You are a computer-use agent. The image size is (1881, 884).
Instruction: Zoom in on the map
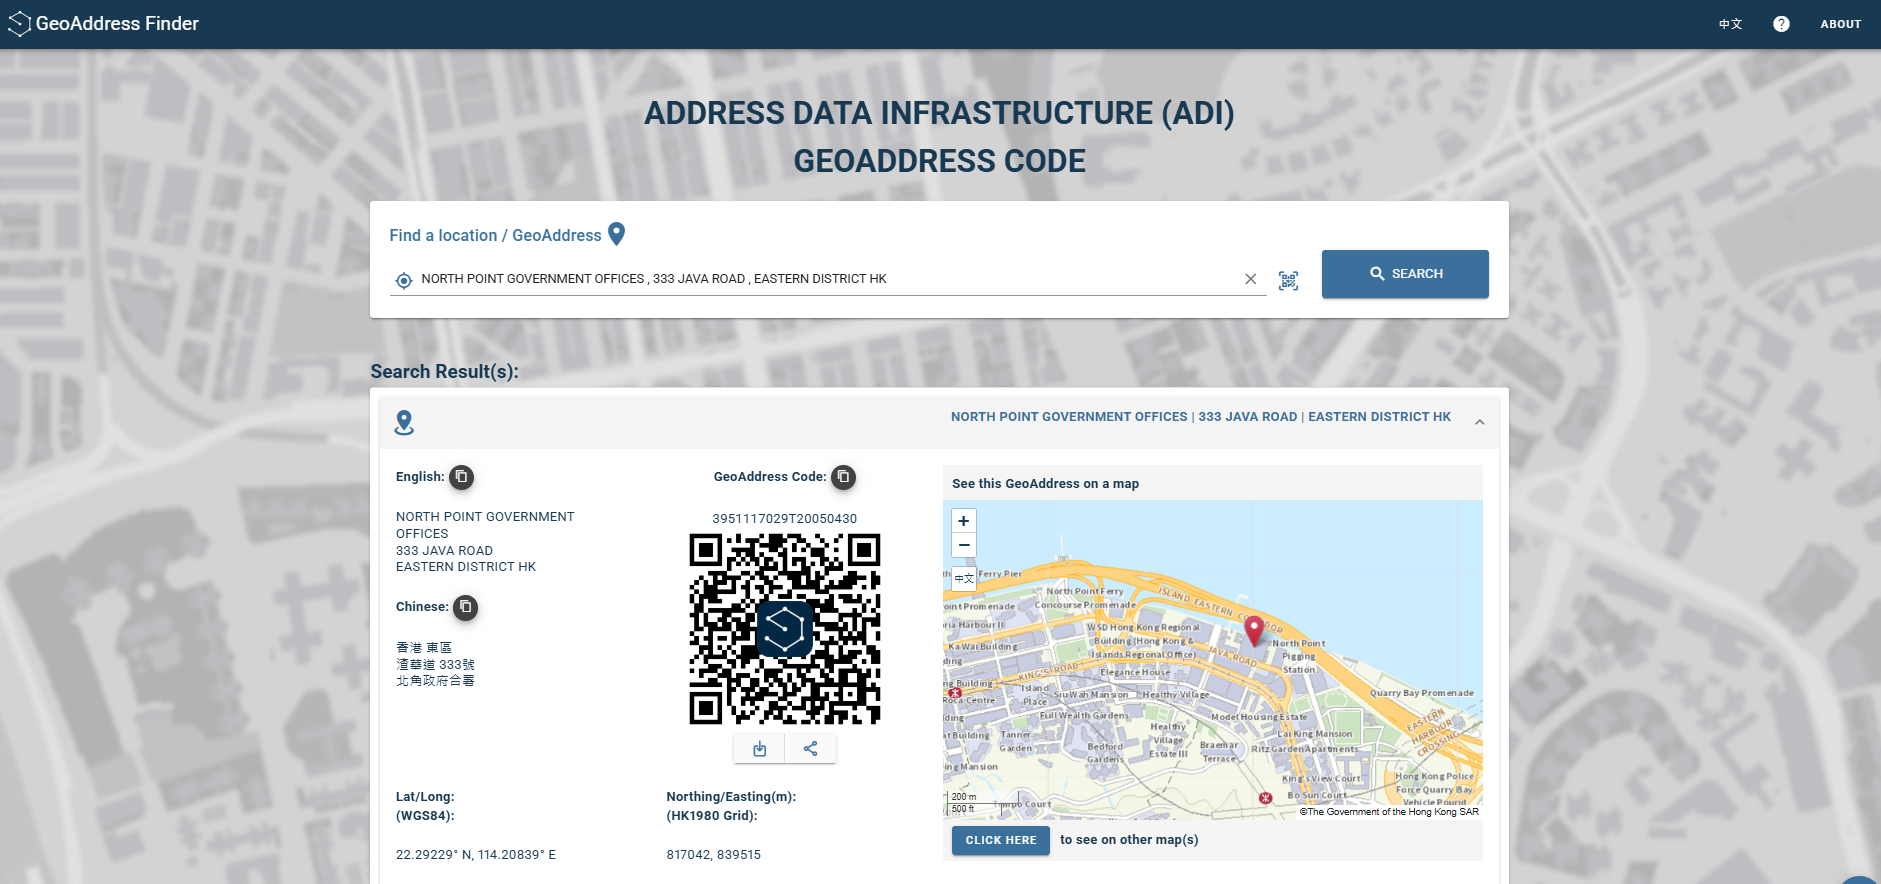963,521
